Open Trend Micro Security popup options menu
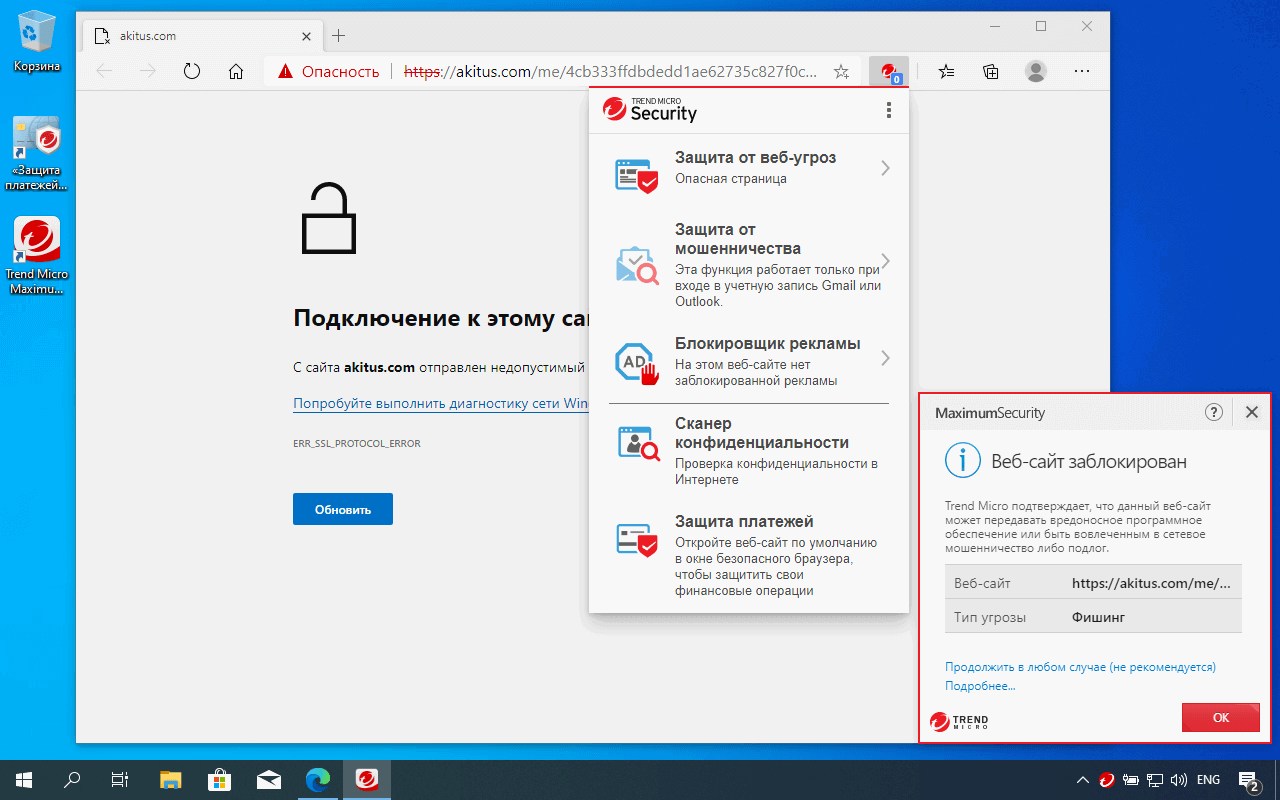The width and height of the screenshot is (1280, 800). (889, 111)
